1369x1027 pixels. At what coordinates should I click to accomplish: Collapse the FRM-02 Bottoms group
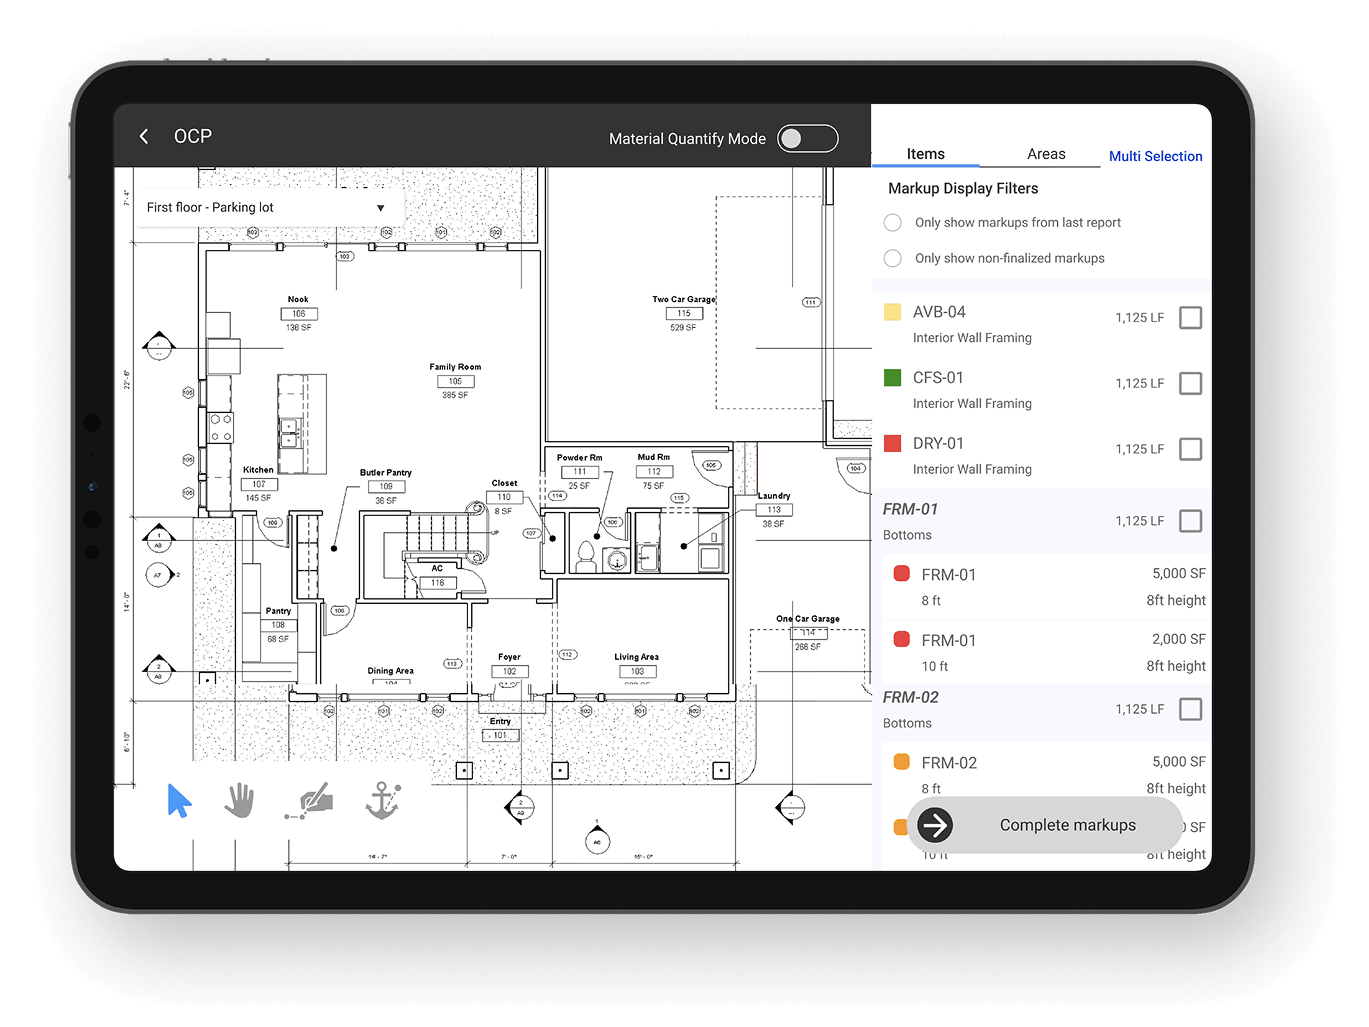(1041, 709)
